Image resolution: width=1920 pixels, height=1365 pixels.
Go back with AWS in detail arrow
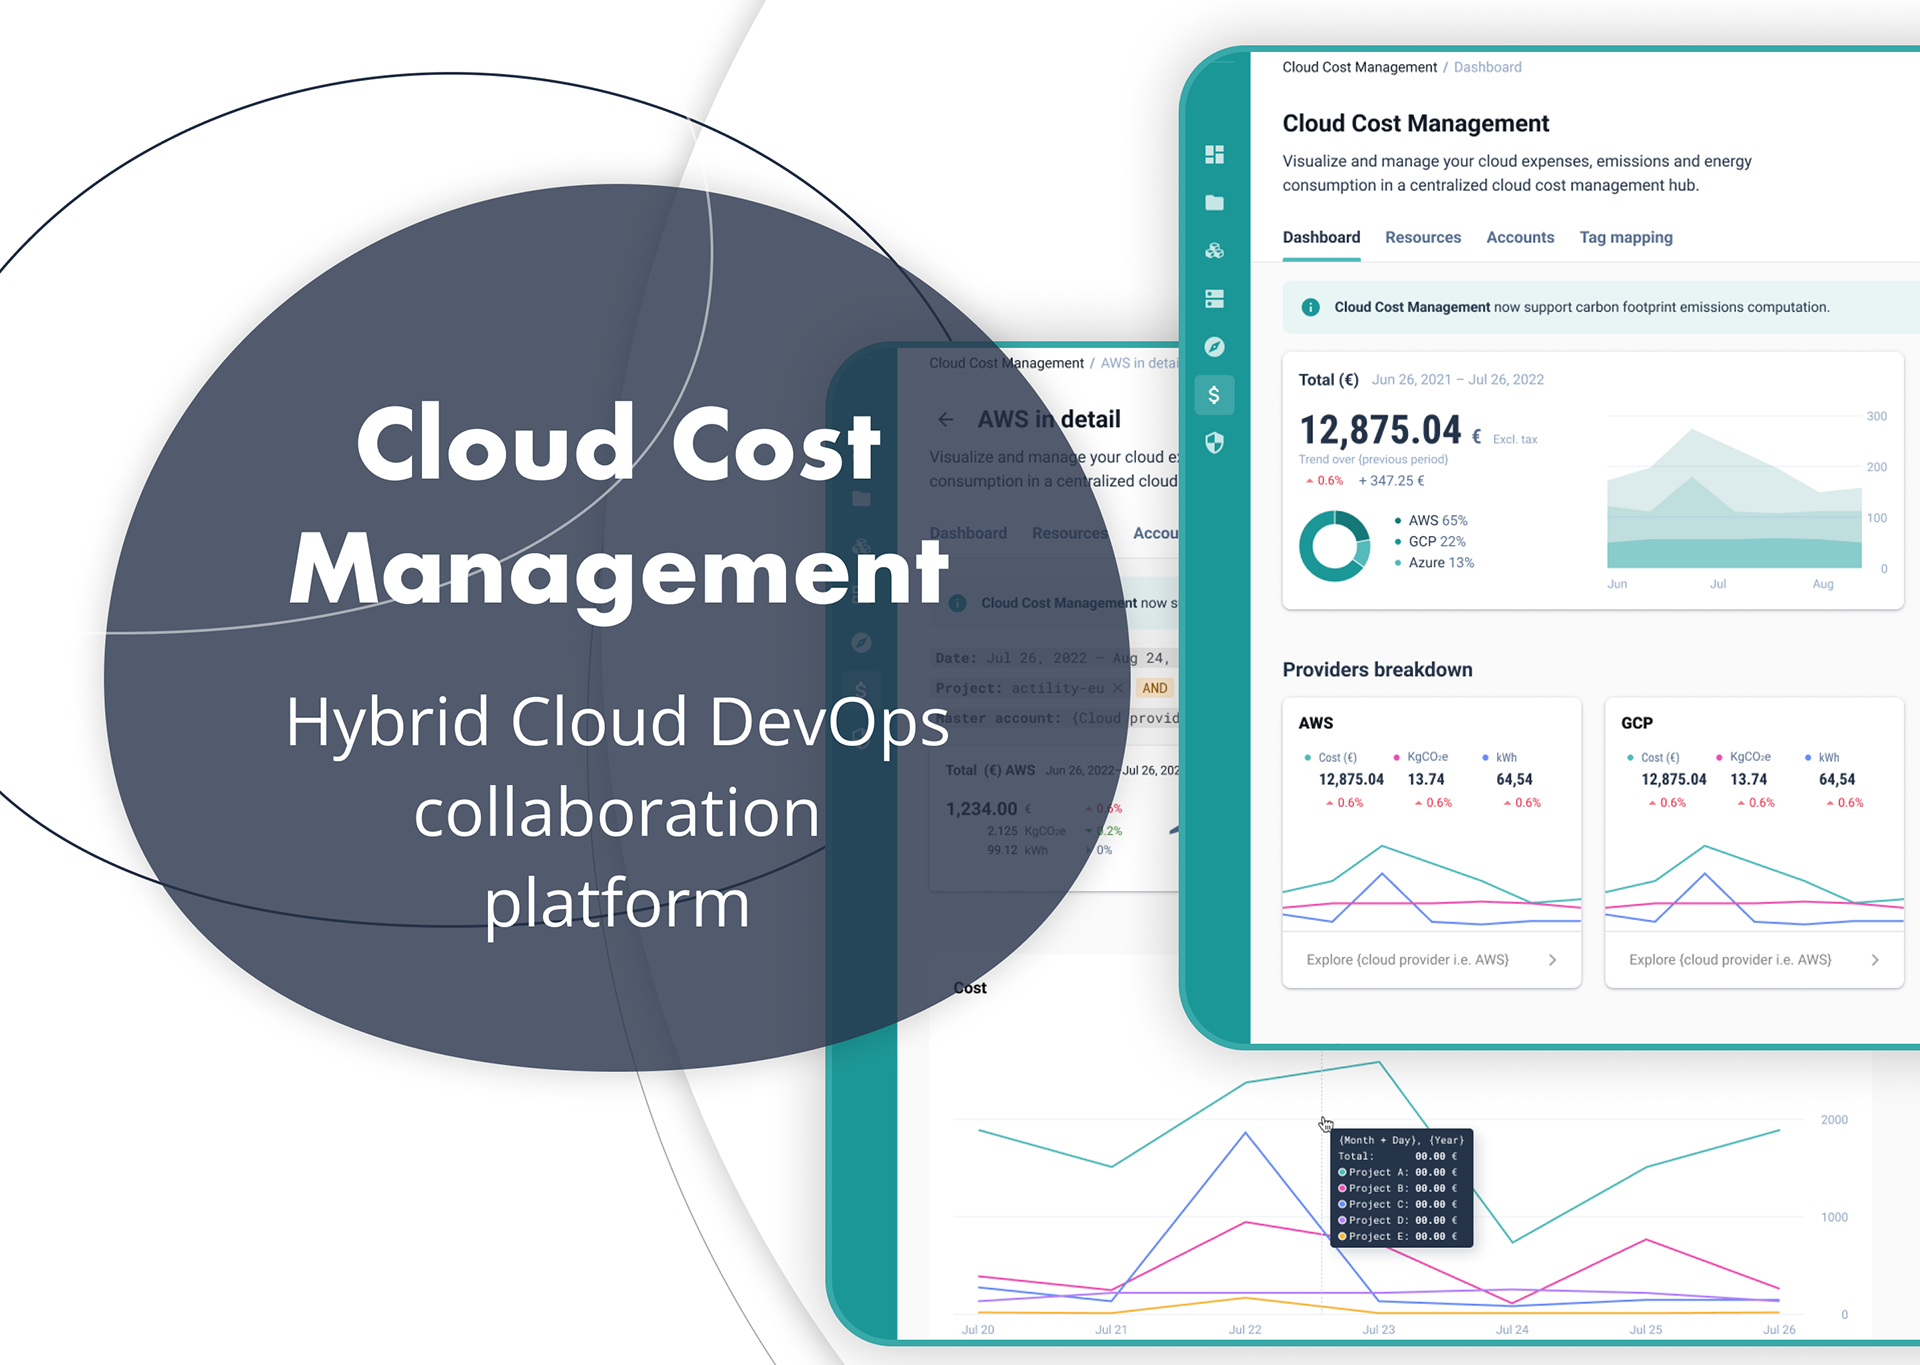[946, 420]
